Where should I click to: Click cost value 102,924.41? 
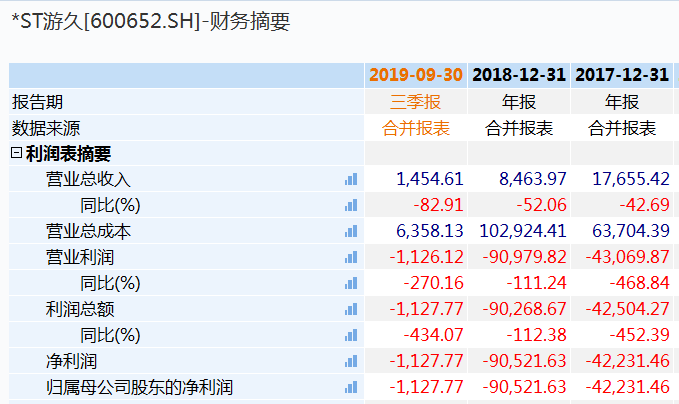pos(523,231)
